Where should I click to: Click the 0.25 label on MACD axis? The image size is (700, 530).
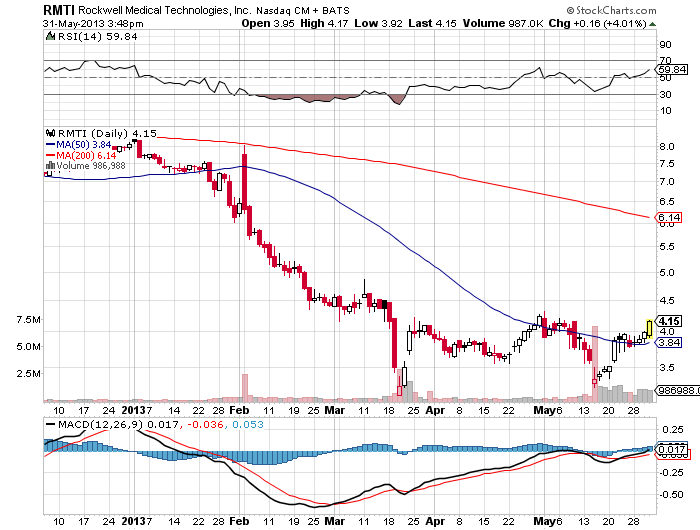coord(673,430)
